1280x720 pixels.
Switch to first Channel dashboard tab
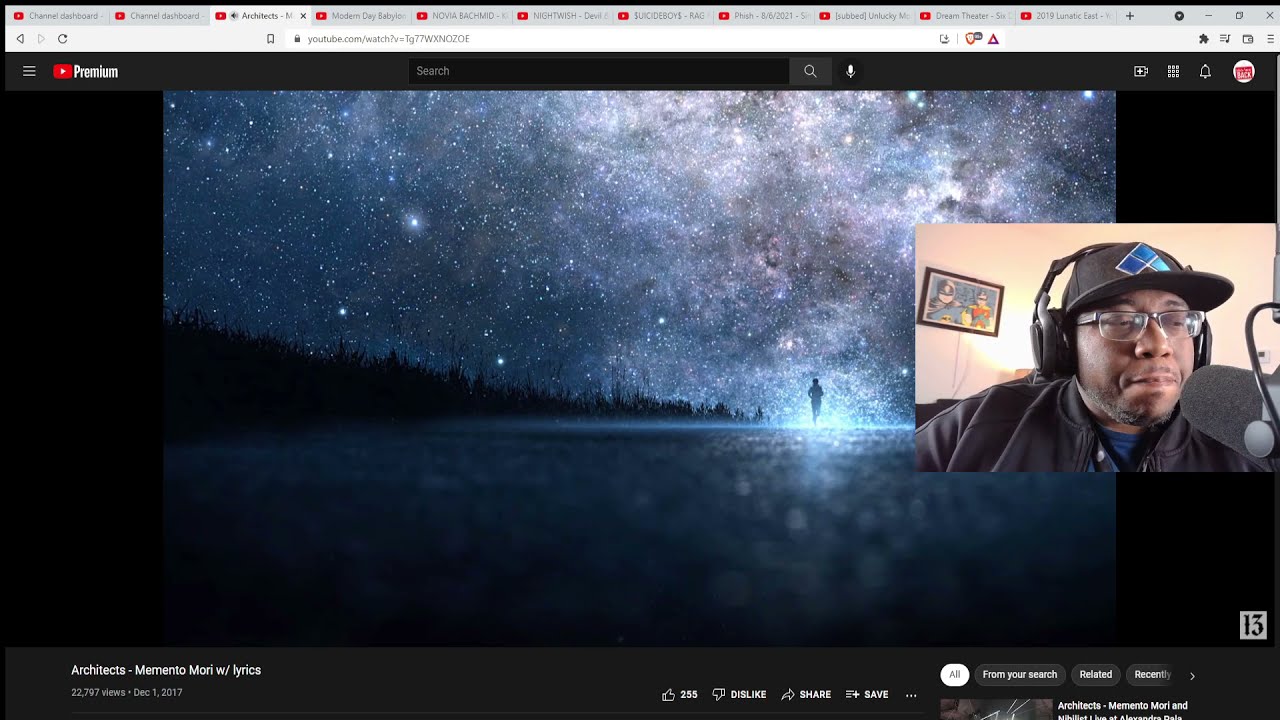pos(57,16)
